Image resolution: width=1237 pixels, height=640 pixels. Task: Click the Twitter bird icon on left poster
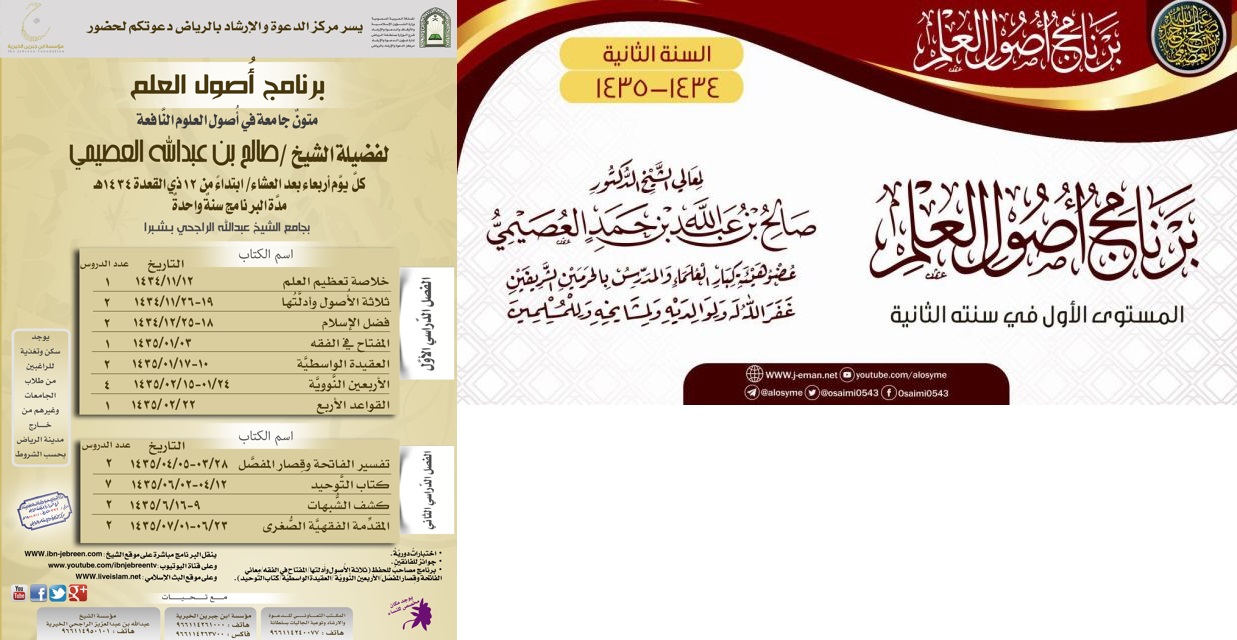coord(58,593)
